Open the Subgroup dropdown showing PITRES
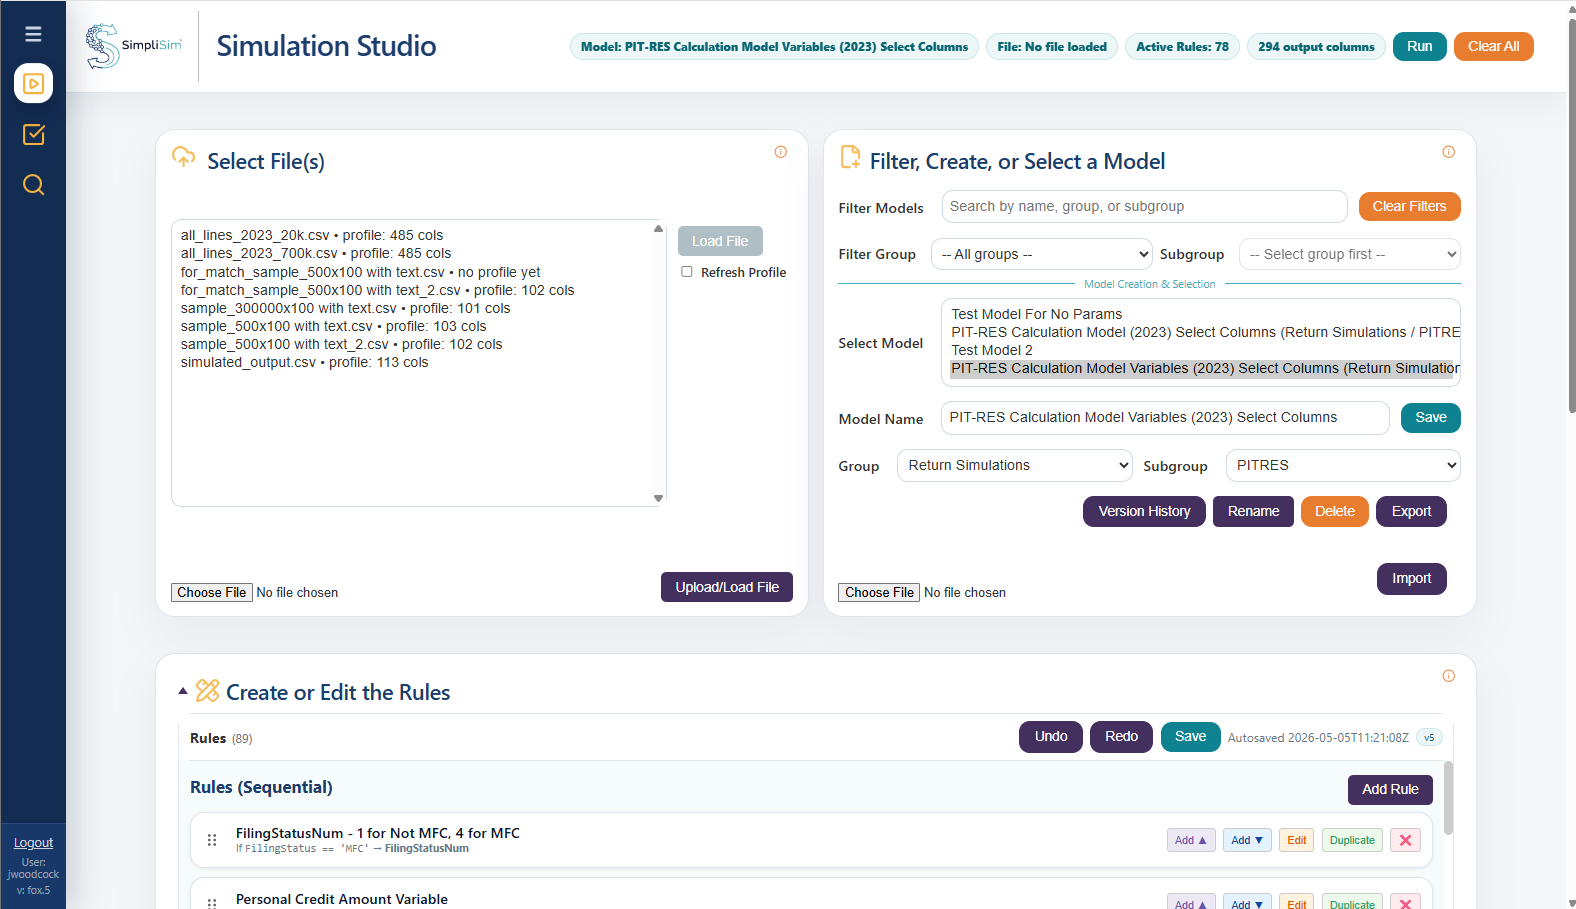This screenshot has width=1576, height=909. coord(1343,465)
